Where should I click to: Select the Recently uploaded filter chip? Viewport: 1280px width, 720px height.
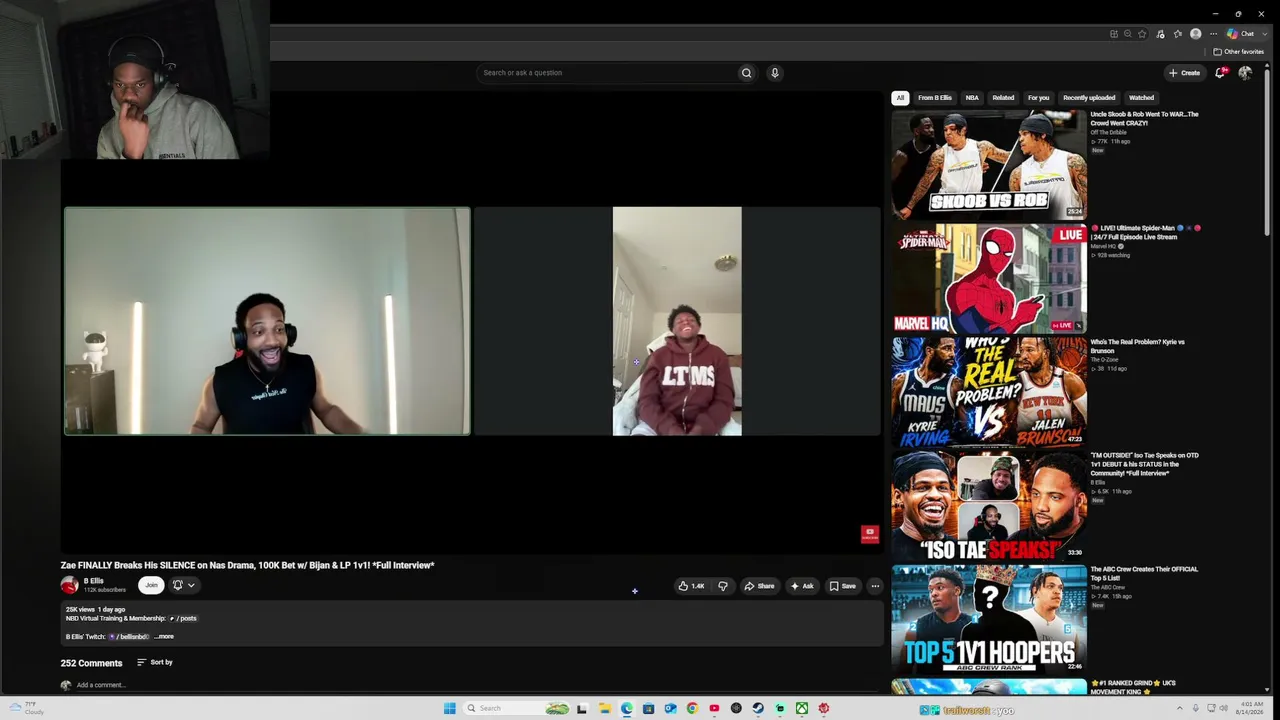pos(1089,98)
